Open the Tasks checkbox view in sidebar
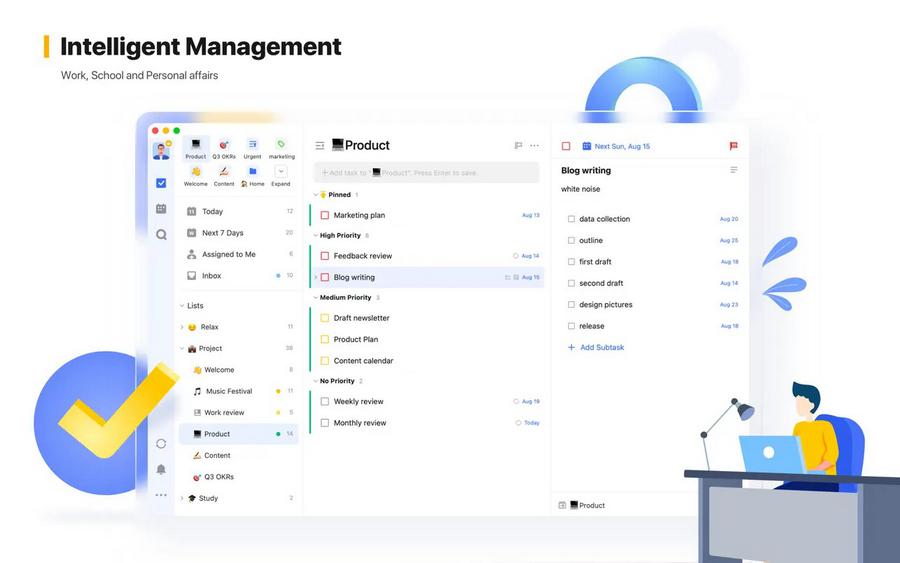Screen dimensions: 900x563 click(x=161, y=183)
